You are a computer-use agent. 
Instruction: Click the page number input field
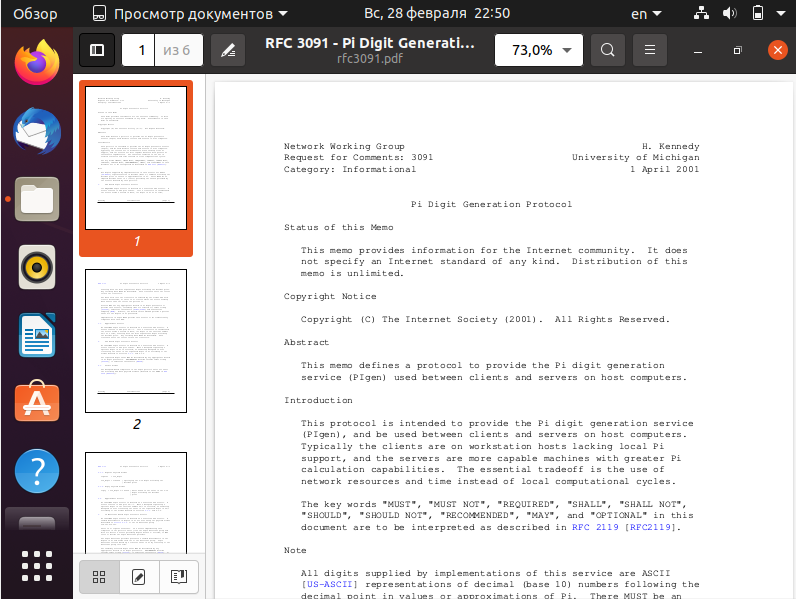click(x=138, y=50)
